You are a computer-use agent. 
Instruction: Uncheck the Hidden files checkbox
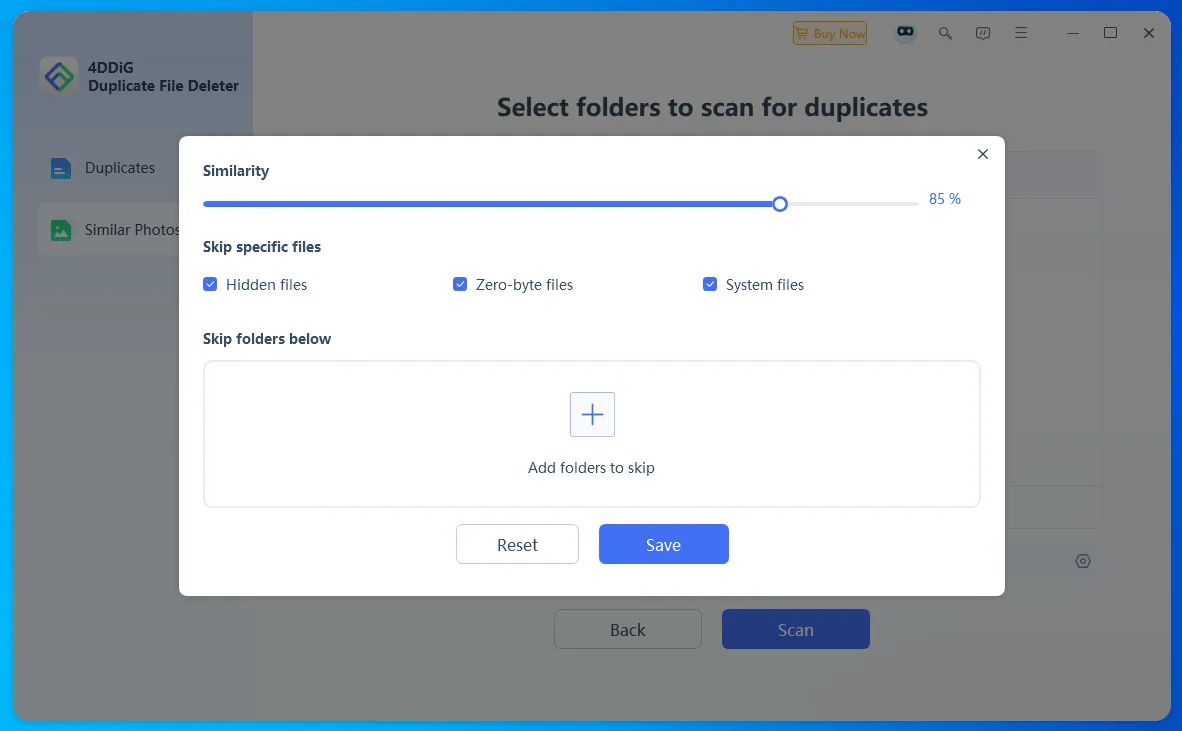[x=210, y=285]
